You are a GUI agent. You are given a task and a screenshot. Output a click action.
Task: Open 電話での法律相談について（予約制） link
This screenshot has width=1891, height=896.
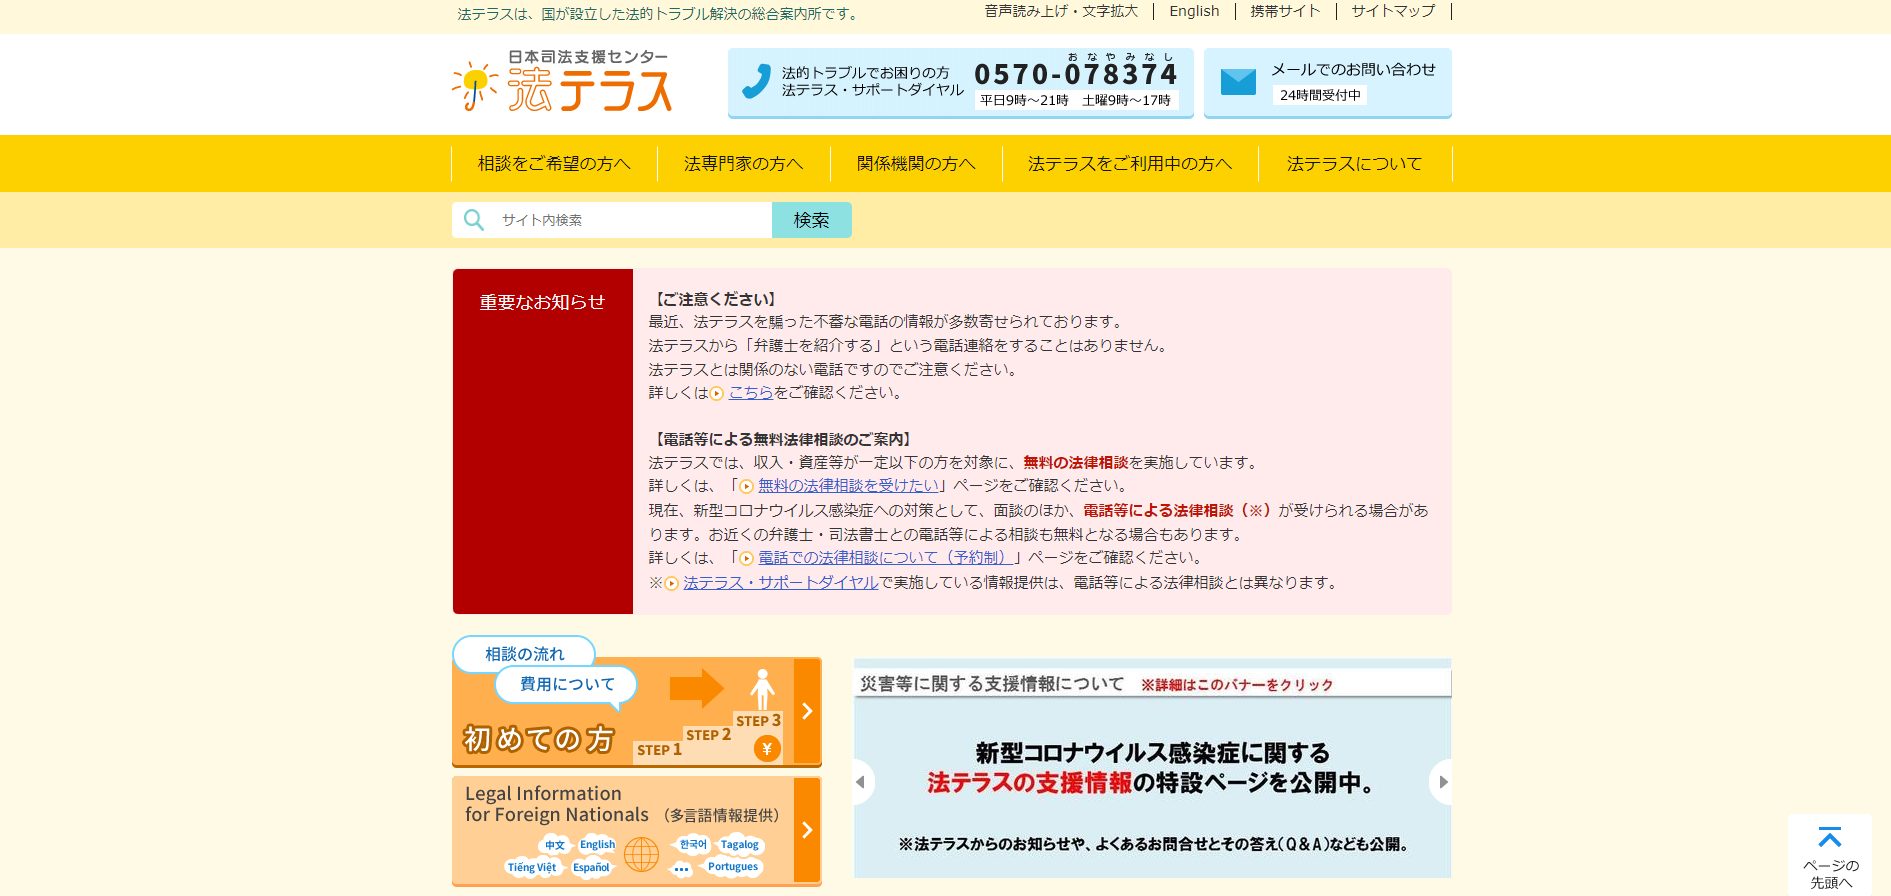pyautogui.click(x=886, y=558)
